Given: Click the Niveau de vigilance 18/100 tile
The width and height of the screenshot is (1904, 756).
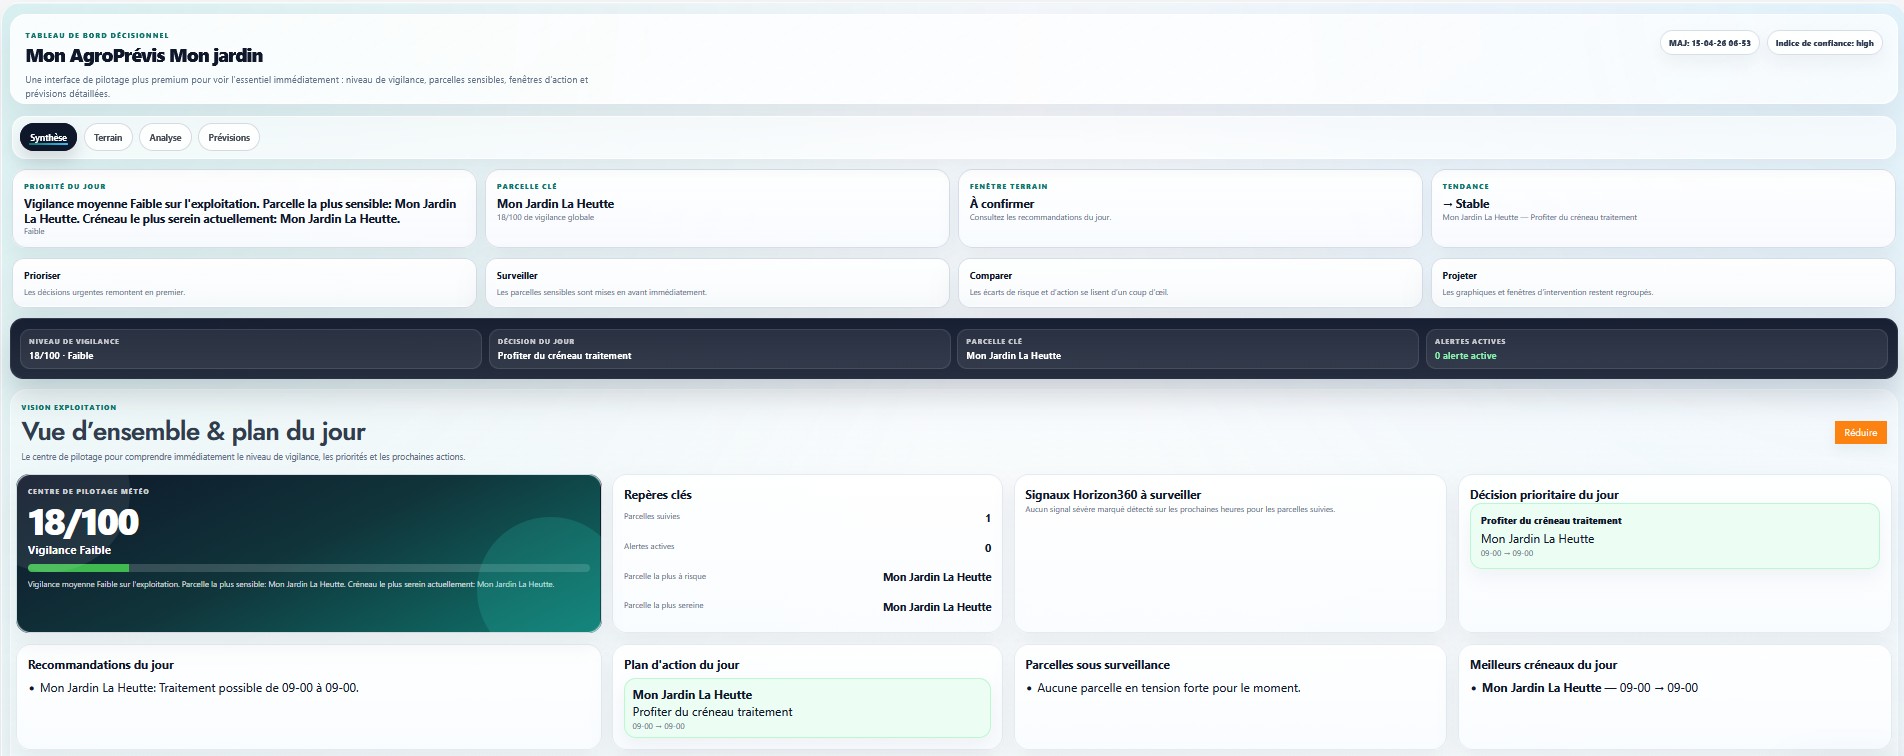Looking at the screenshot, I should click(250, 349).
